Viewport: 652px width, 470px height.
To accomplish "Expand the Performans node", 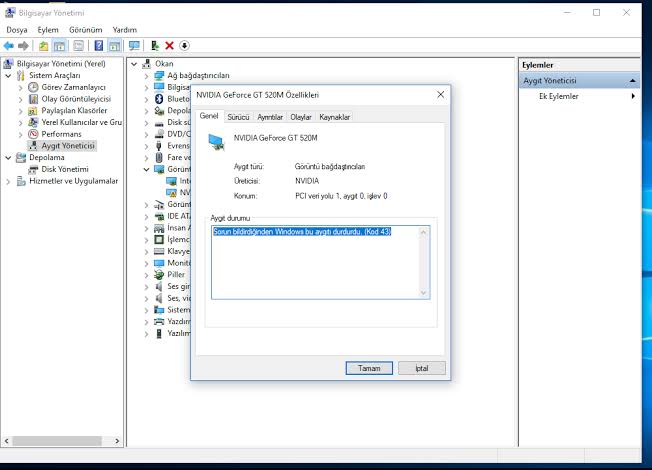I will pyautogui.click(x=20, y=134).
